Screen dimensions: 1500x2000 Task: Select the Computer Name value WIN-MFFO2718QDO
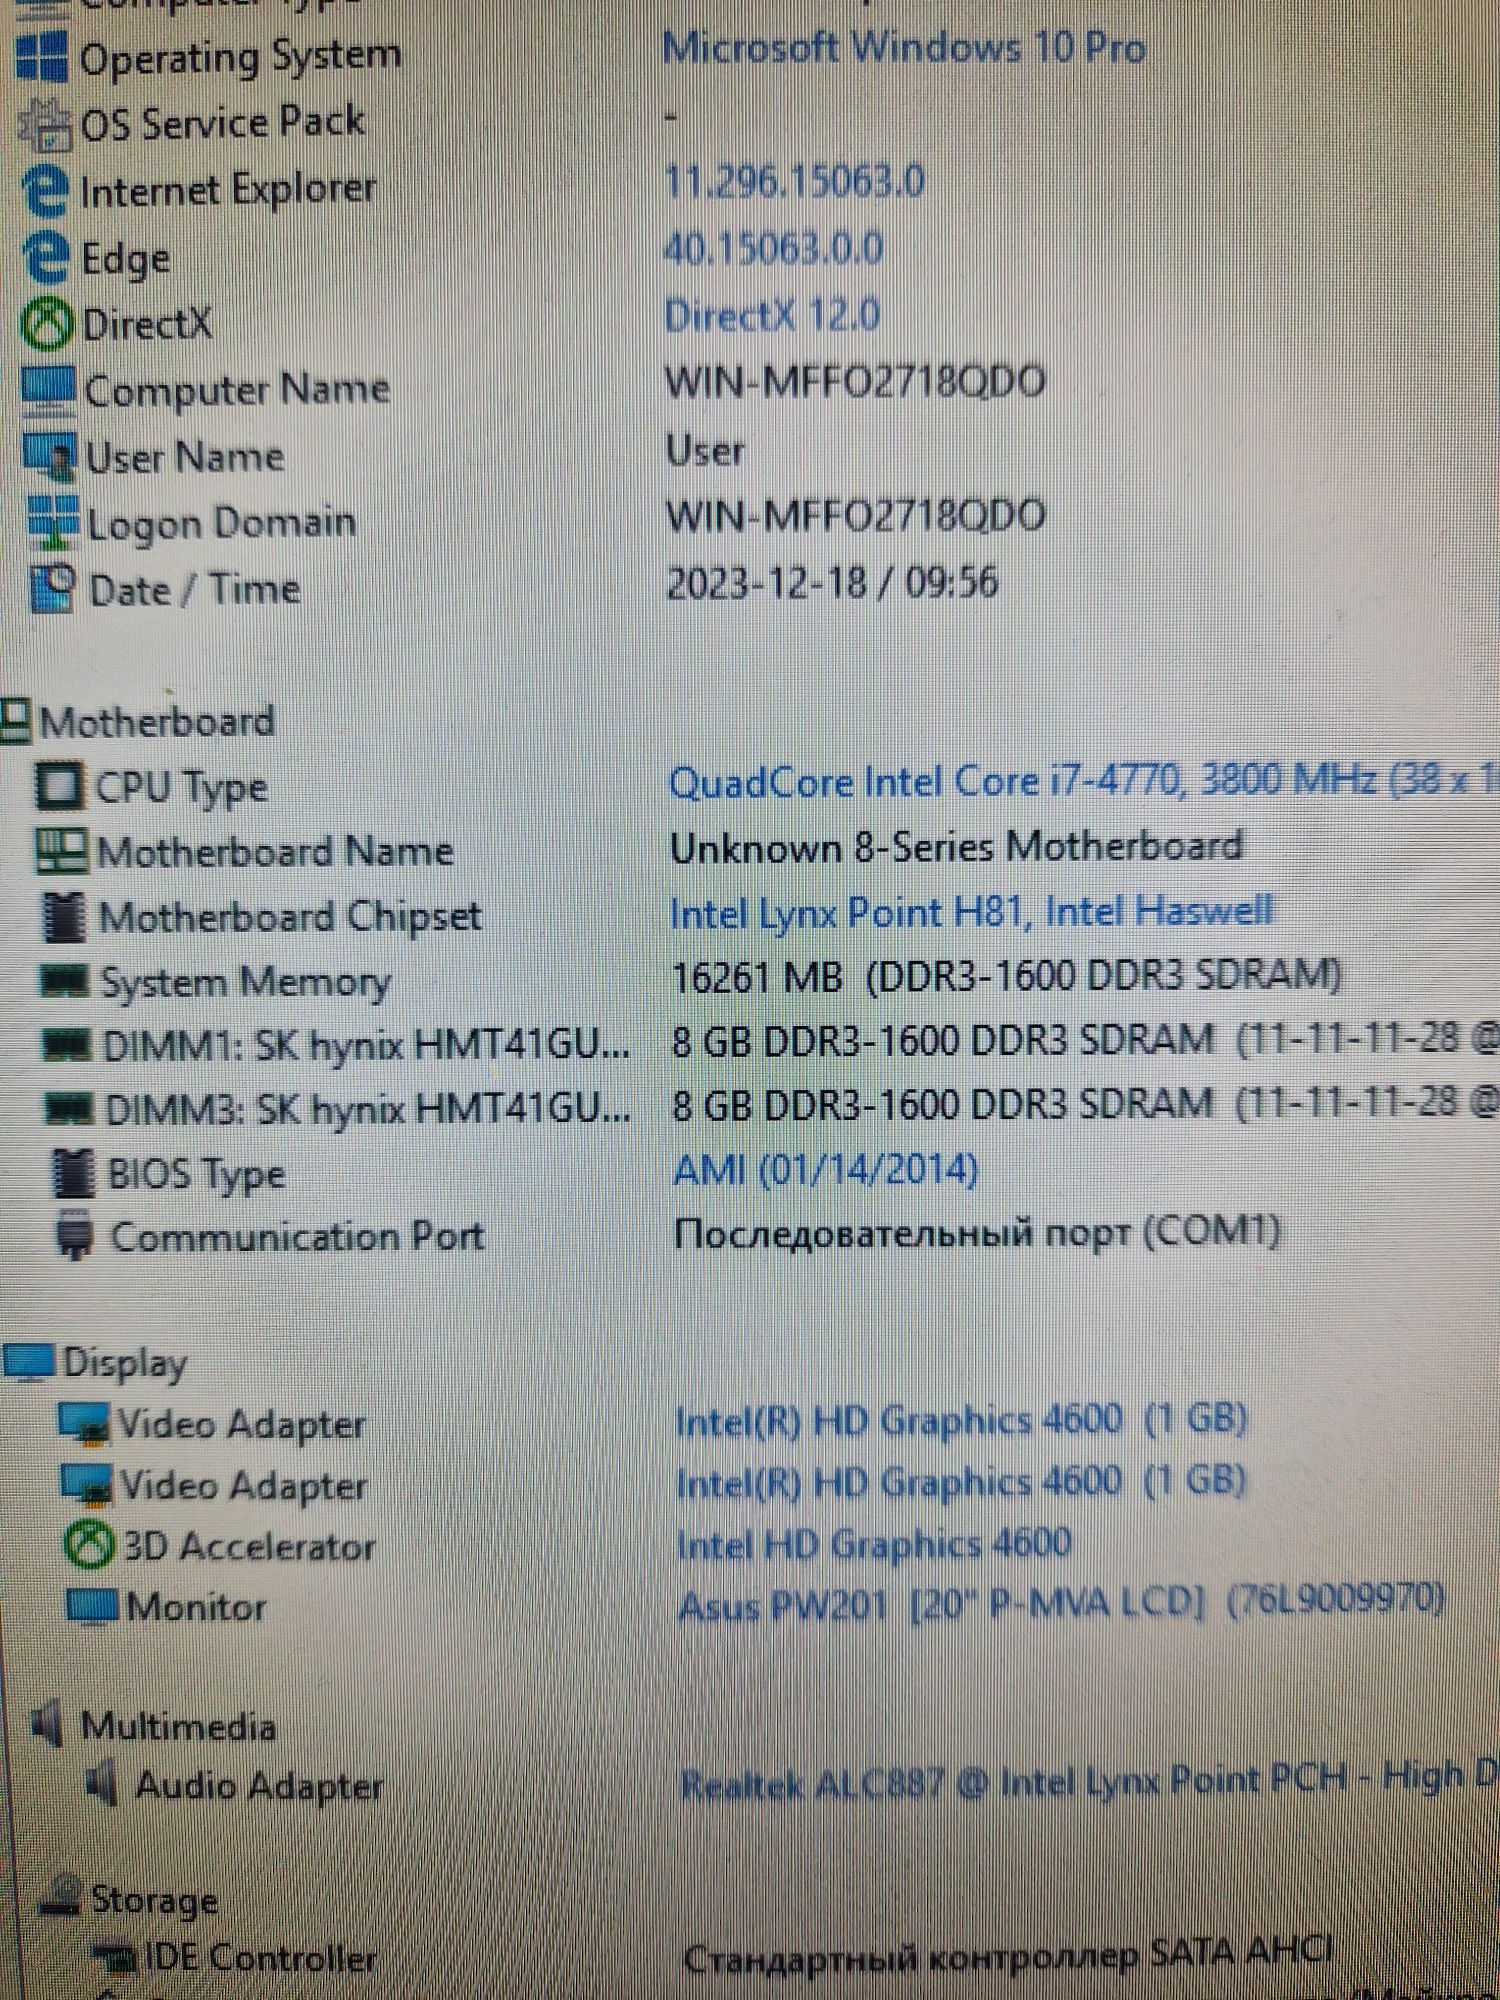pyautogui.click(x=856, y=383)
